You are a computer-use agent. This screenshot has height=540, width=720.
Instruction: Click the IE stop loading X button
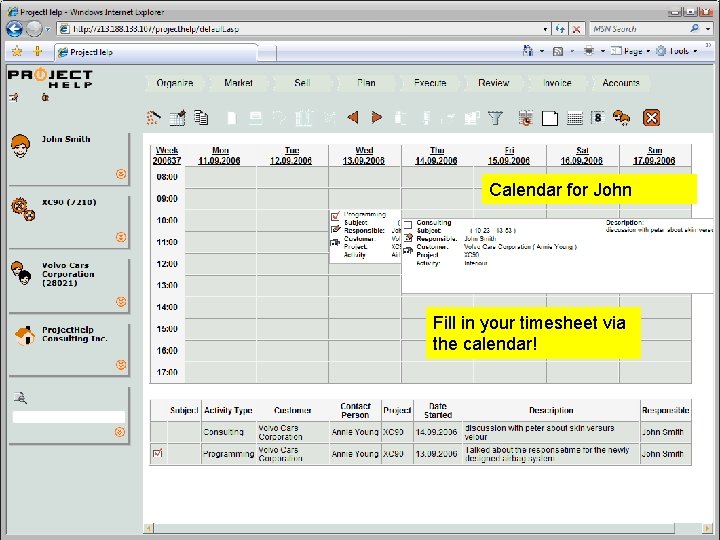576,29
